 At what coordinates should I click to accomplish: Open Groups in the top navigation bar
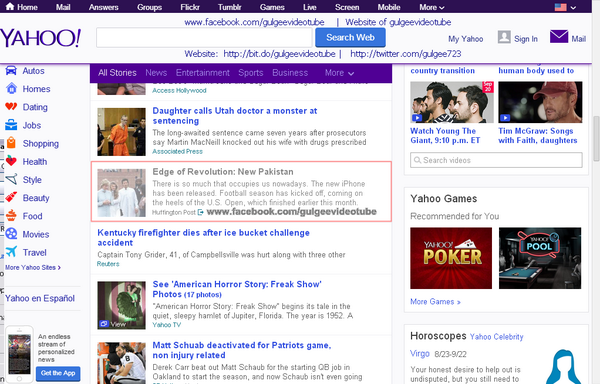pyautogui.click(x=149, y=7)
